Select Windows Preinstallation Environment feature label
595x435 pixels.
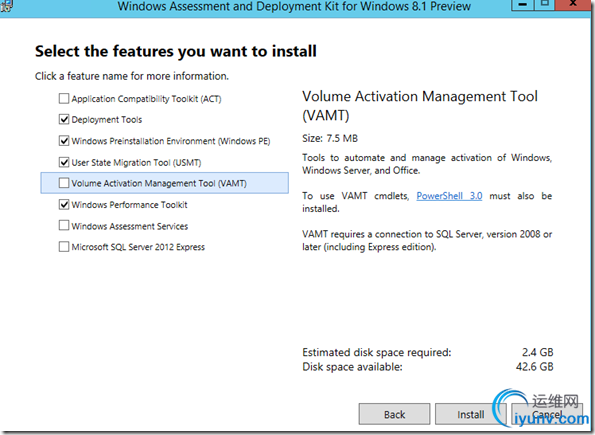(171, 141)
